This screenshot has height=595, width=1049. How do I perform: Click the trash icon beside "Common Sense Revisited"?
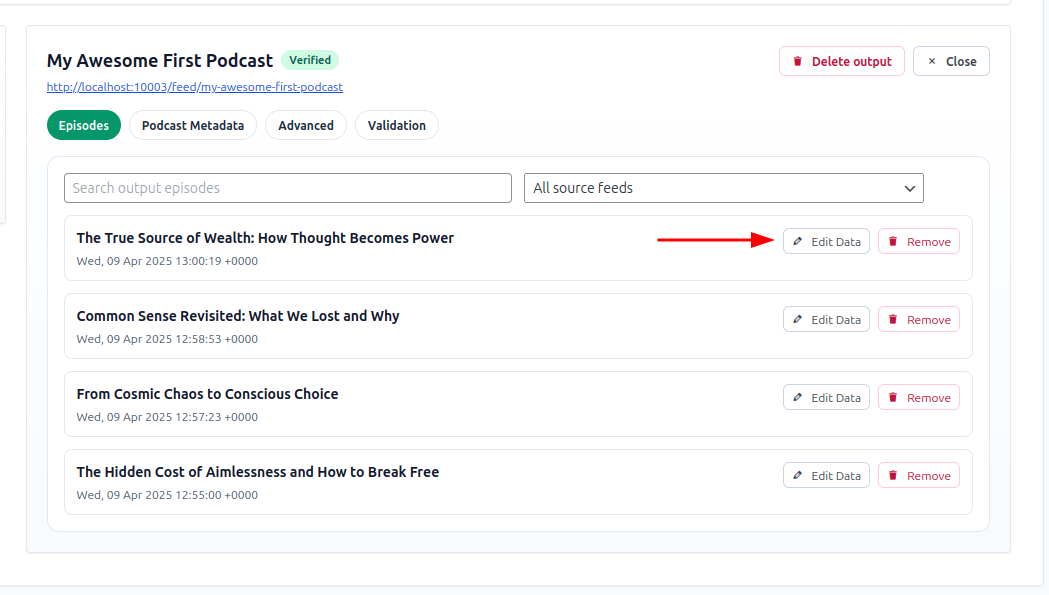893,319
